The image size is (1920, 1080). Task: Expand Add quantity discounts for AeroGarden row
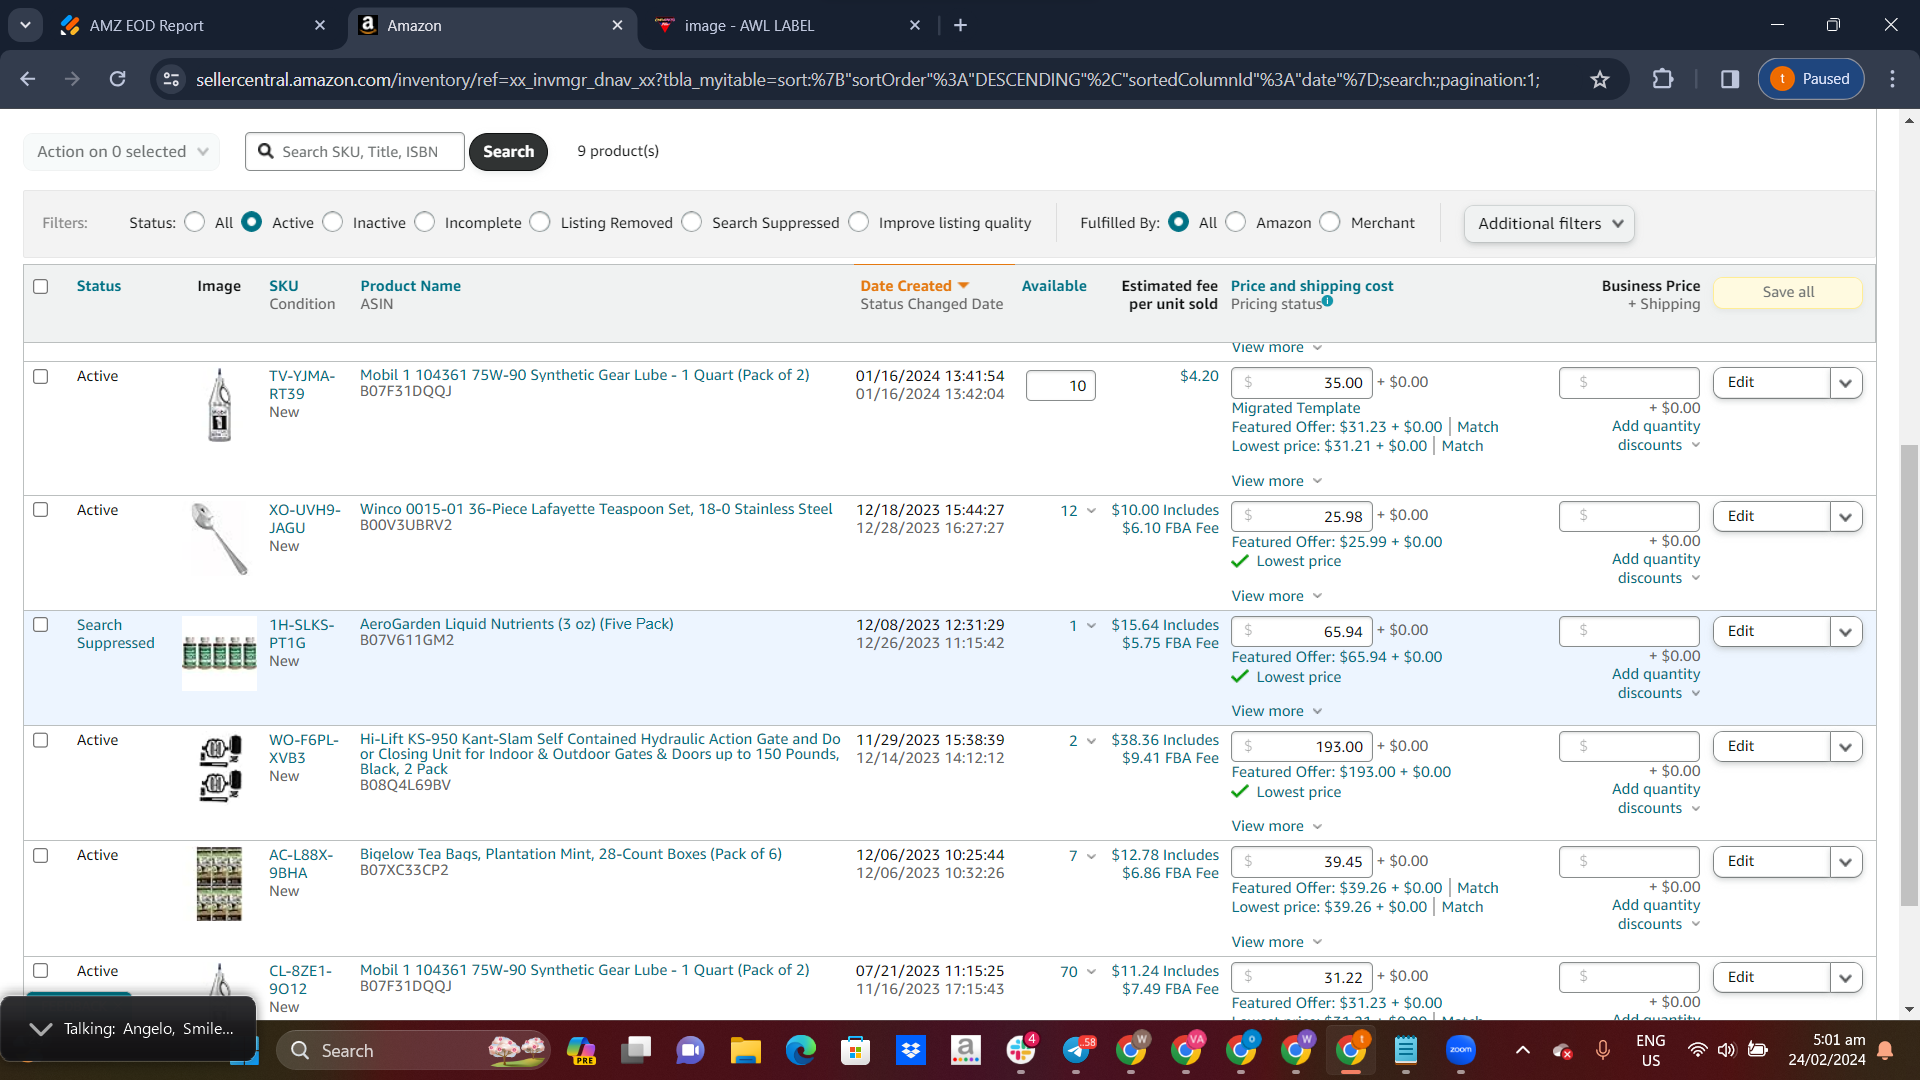[1658, 683]
